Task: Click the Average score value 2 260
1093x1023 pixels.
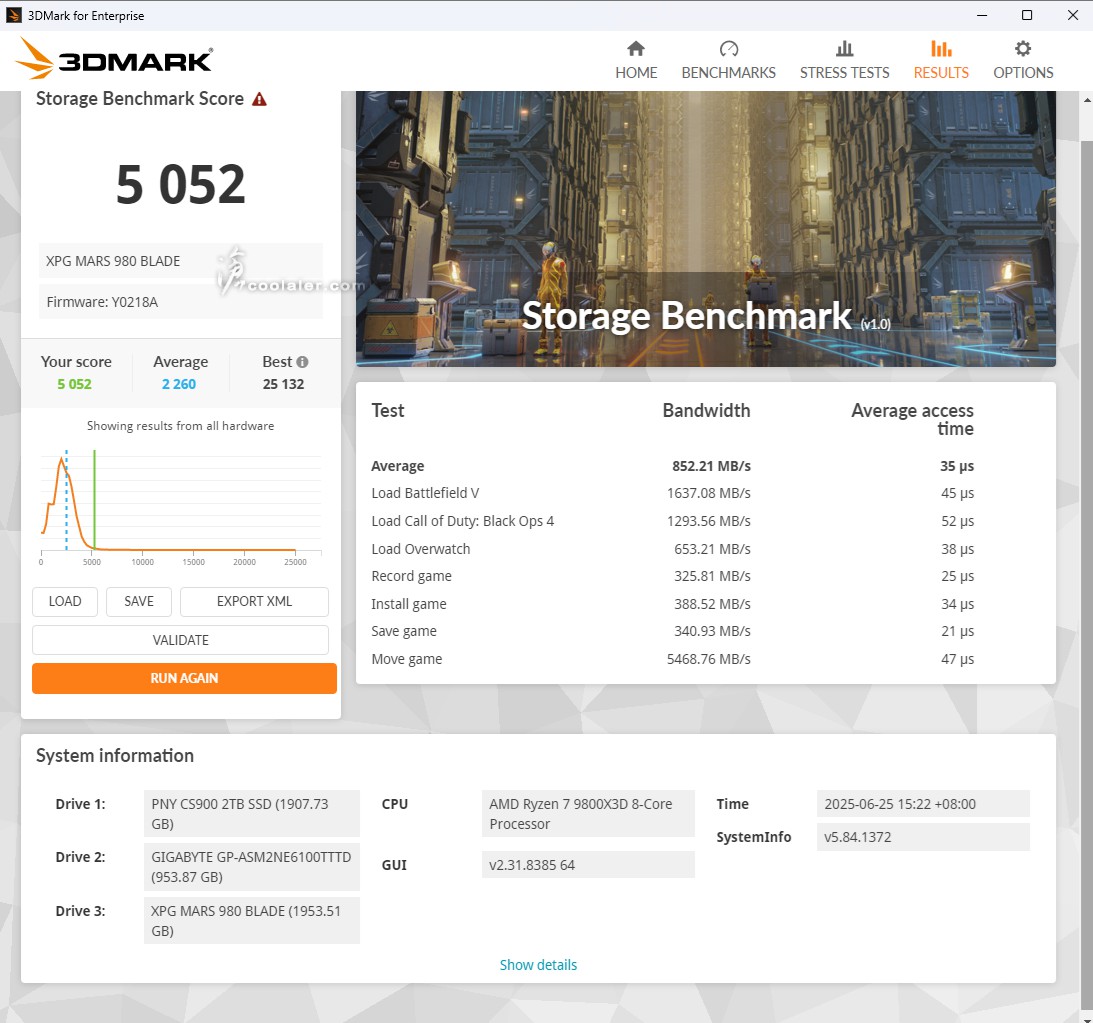Action: 179,384
